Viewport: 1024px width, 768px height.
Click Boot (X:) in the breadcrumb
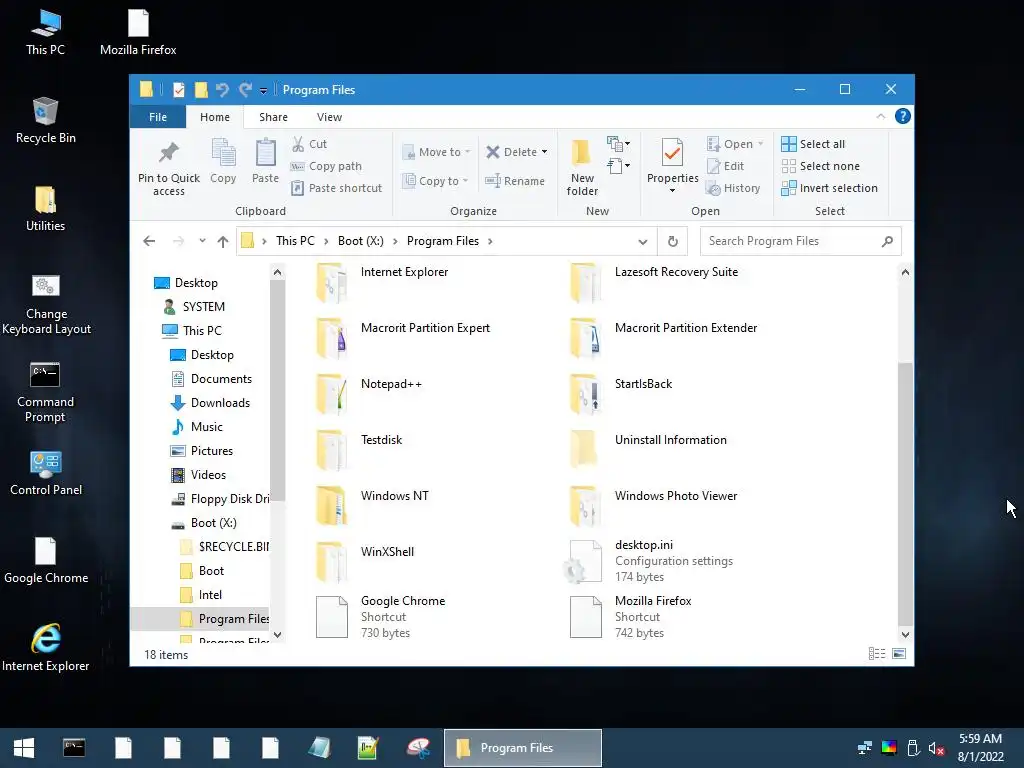(x=360, y=241)
